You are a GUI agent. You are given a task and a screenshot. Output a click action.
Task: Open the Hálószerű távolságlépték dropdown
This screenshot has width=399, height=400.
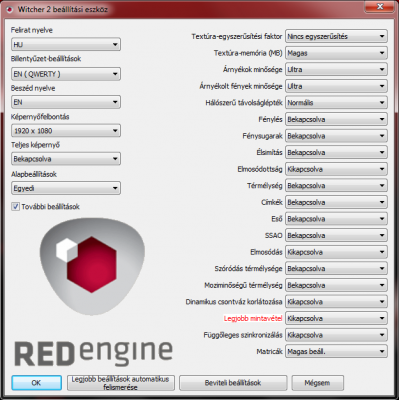pyautogui.click(x=336, y=103)
